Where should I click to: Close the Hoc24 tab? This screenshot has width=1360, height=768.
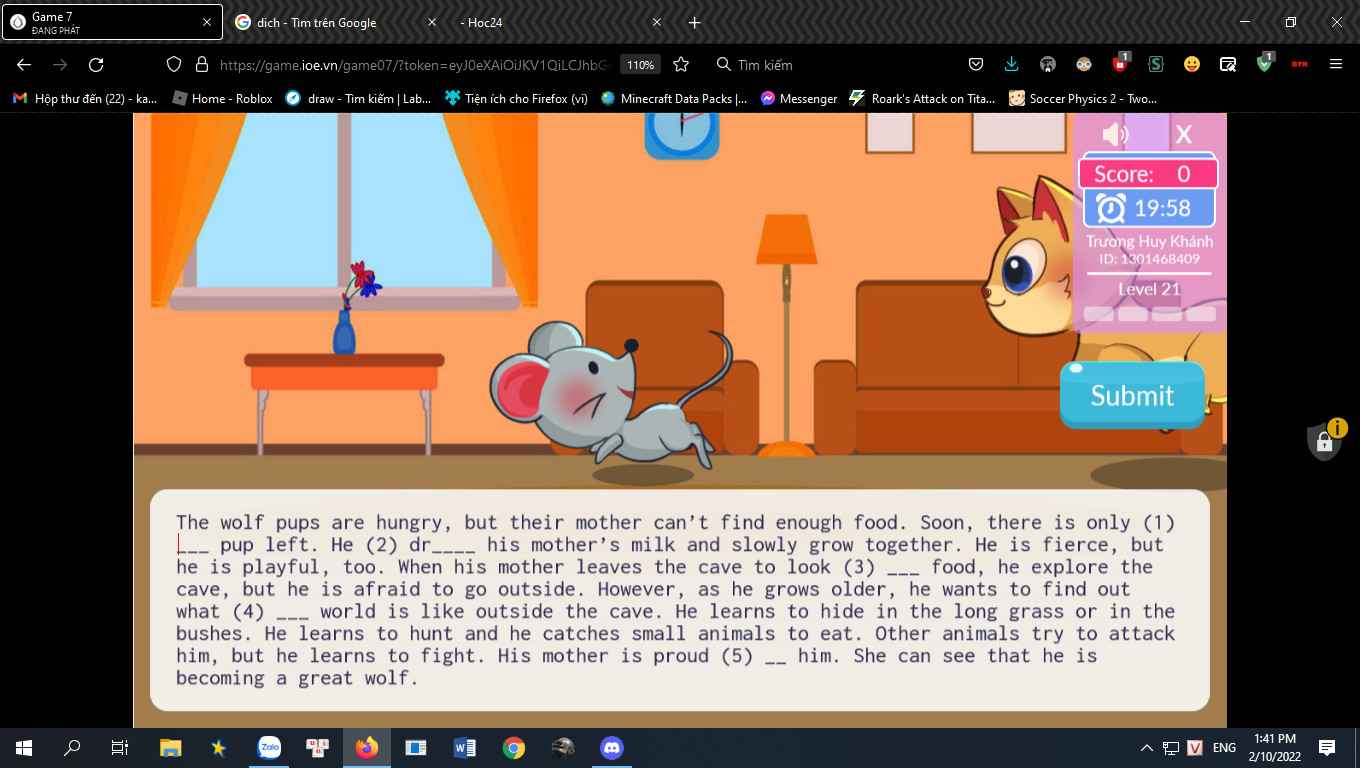tap(657, 22)
